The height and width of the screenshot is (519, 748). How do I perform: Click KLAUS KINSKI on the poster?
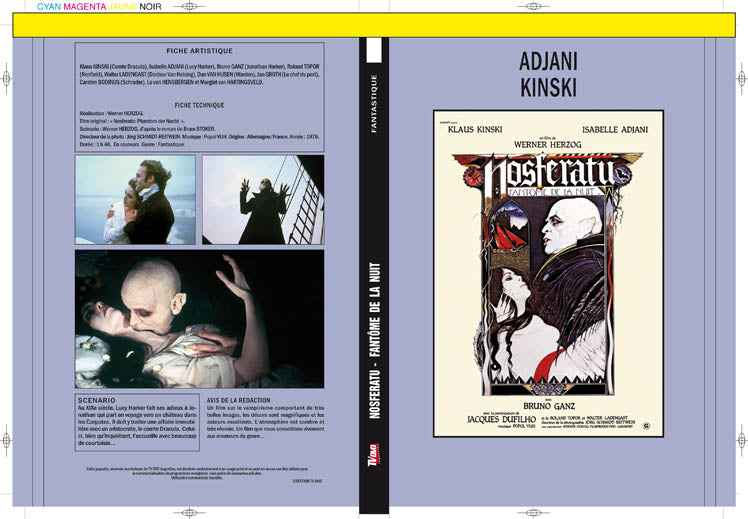(x=475, y=129)
